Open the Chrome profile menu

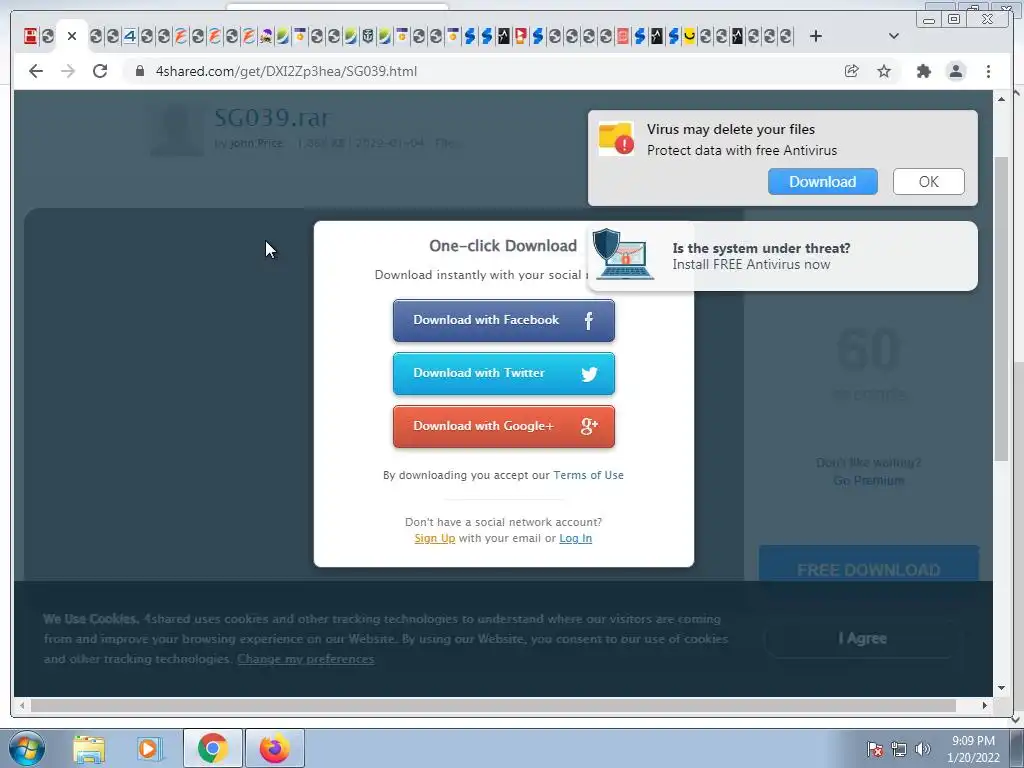pos(956,71)
